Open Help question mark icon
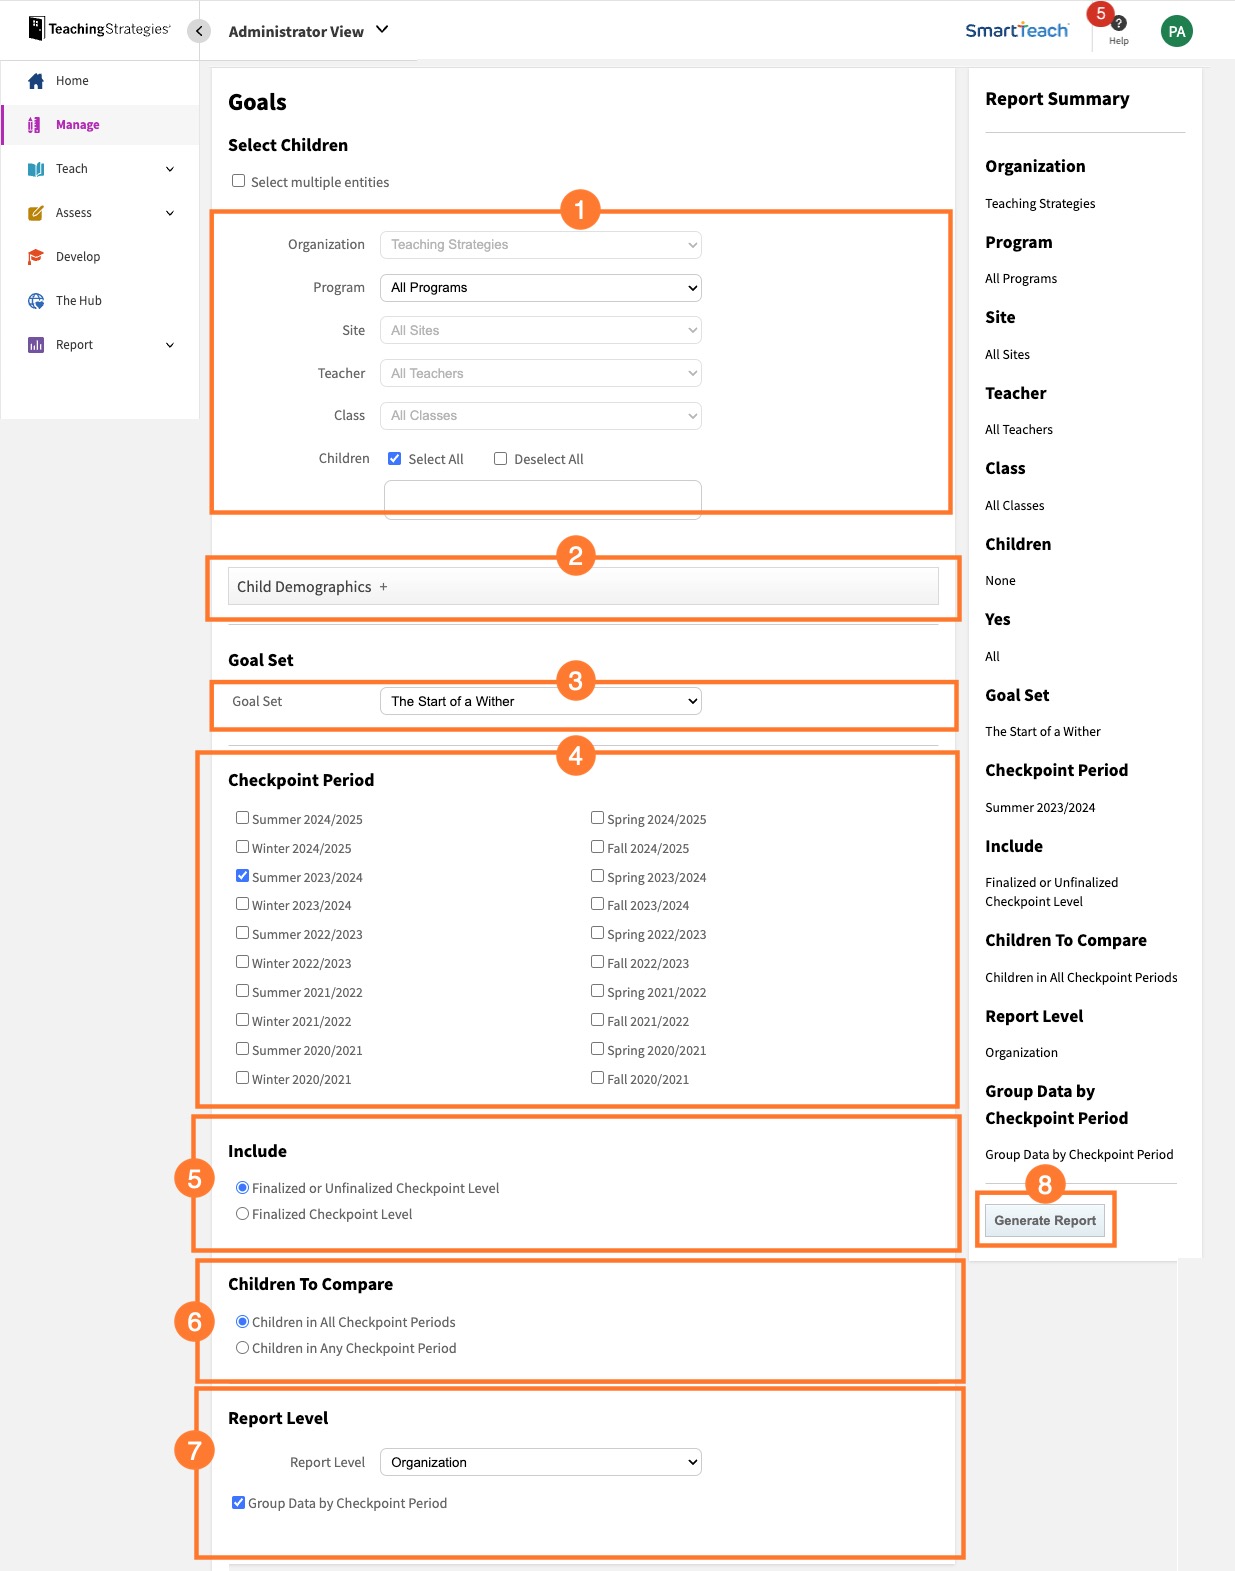Image resolution: width=1235 pixels, height=1571 pixels. tap(1118, 24)
